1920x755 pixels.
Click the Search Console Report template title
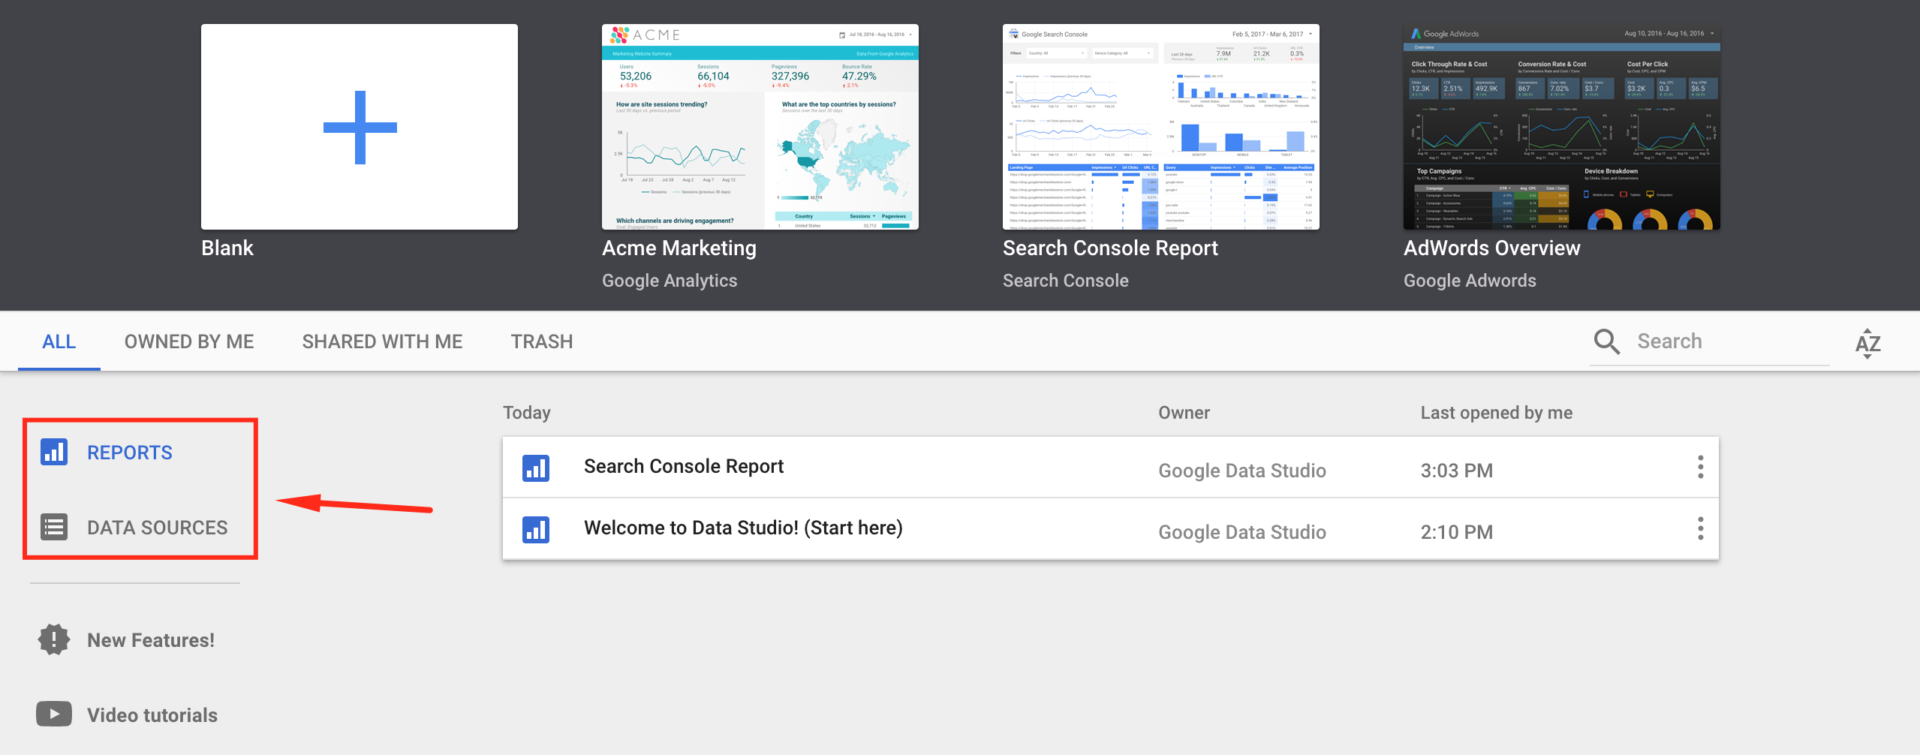(x=1110, y=248)
